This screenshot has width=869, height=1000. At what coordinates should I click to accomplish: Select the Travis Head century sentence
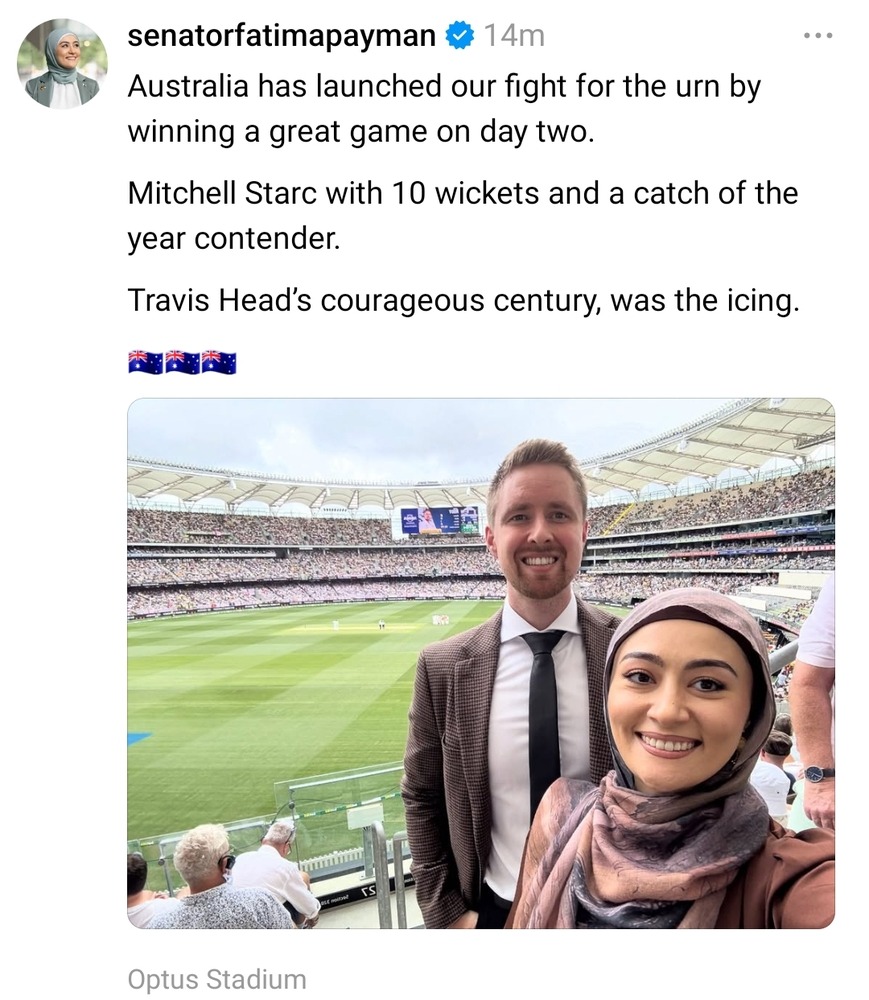(x=464, y=300)
